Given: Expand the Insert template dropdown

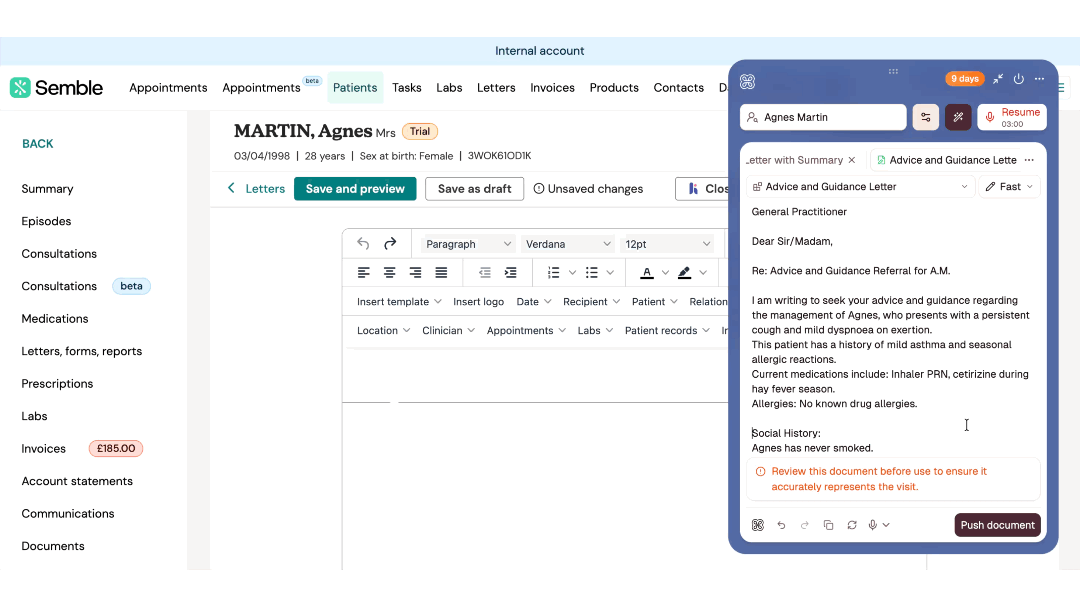Looking at the screenshot, I should (x=399, y=302).
